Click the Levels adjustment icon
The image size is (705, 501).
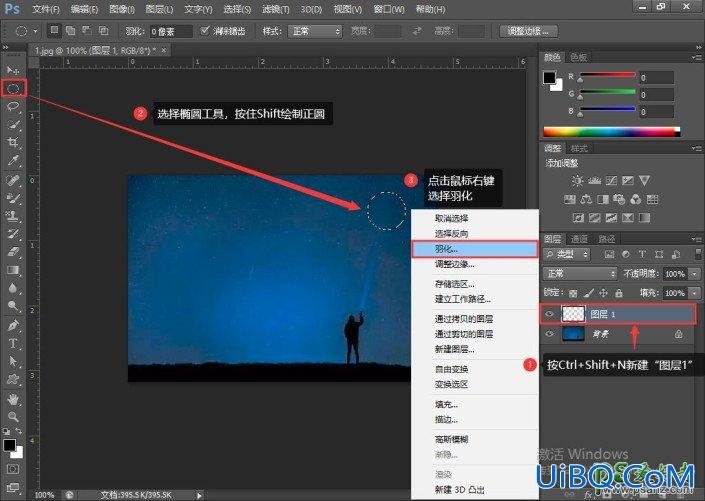[x=594, y=181]
